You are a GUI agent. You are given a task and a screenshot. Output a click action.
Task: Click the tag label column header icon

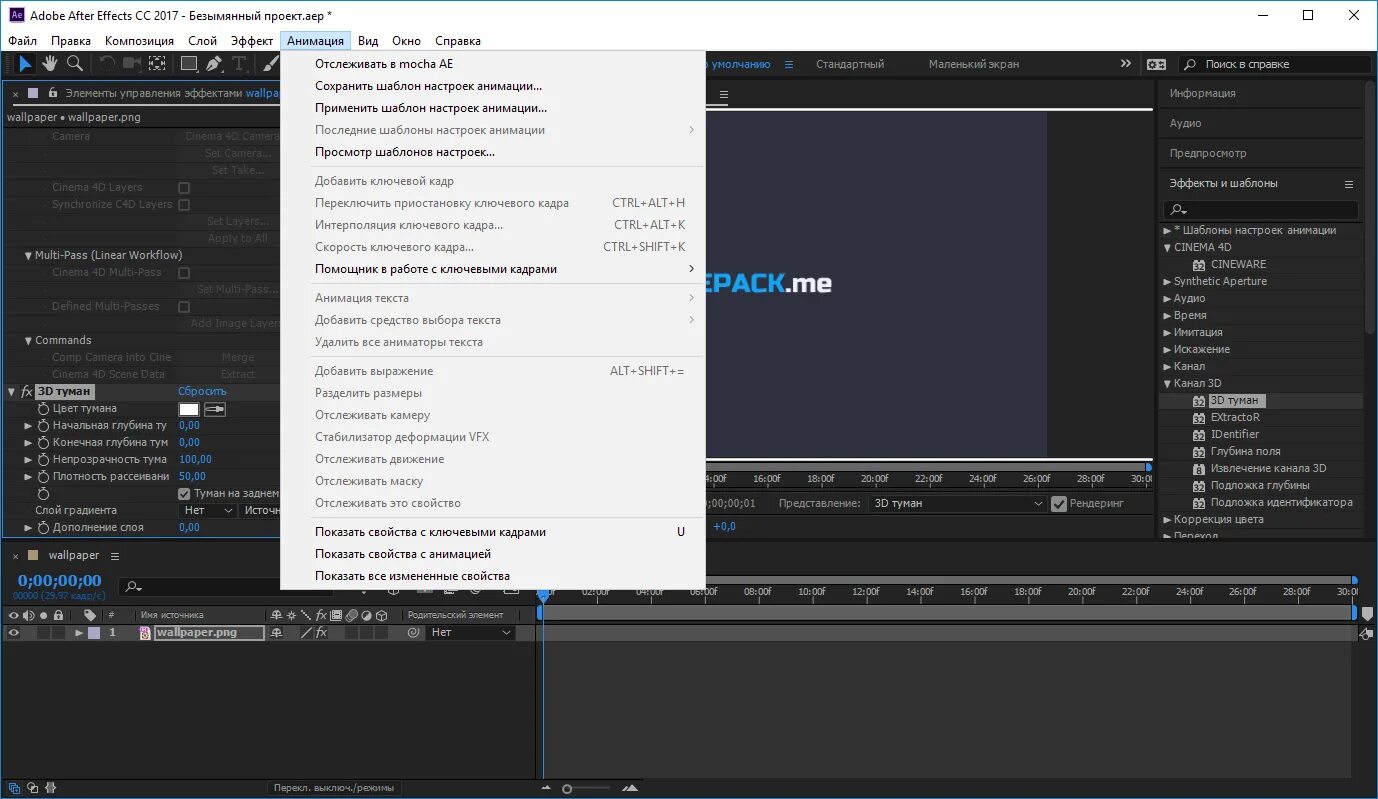[x=89, y=615]
